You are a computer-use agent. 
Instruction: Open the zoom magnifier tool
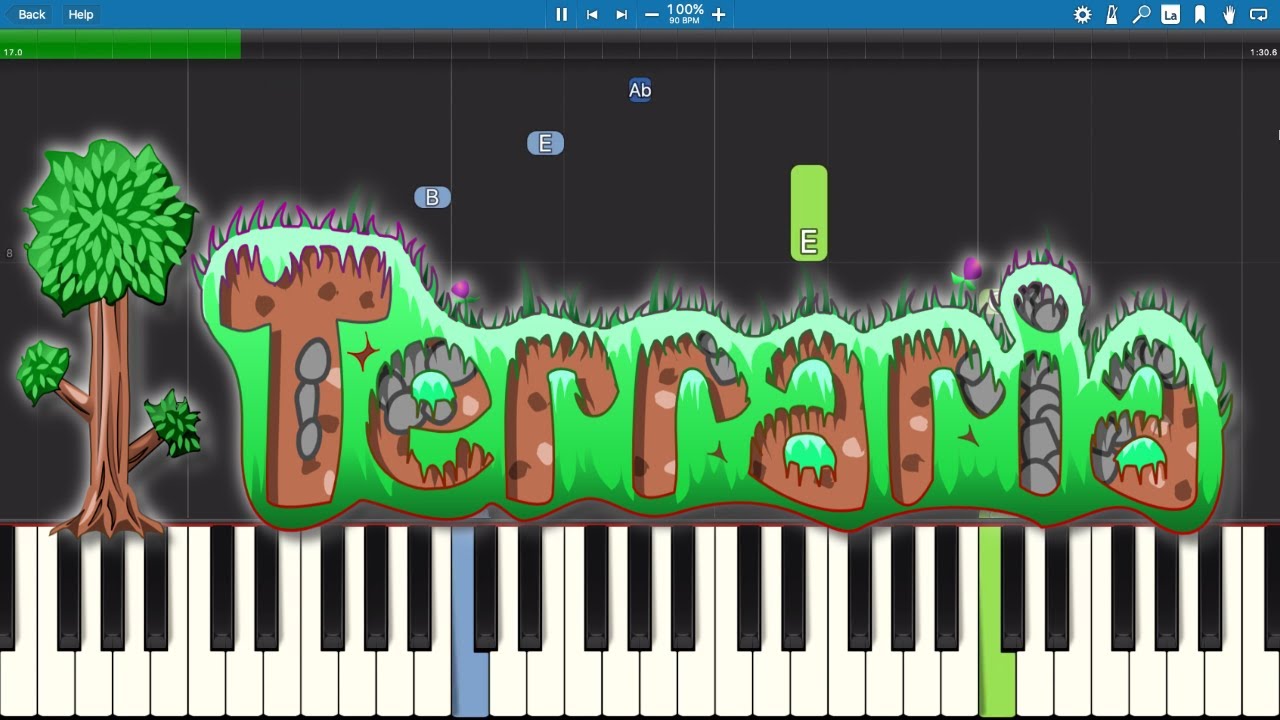click(x=1141, y=14)
